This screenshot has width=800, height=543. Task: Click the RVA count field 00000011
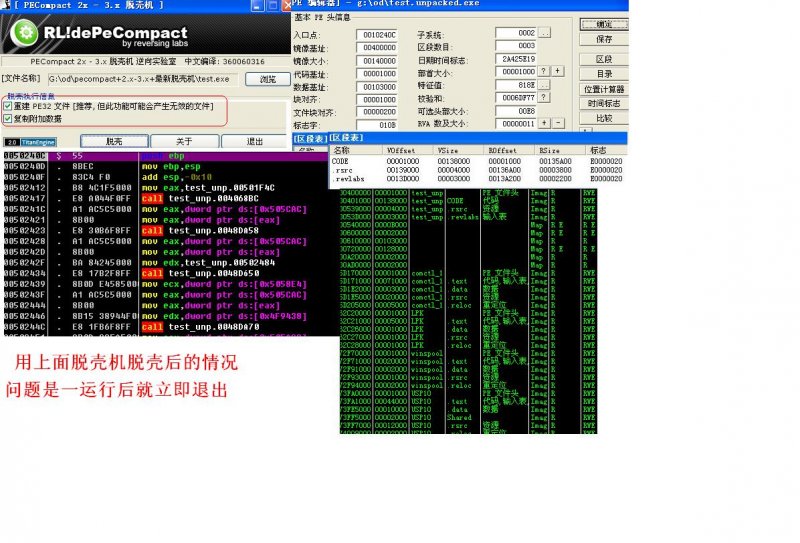pyautogui.click(x=516, y=124)
